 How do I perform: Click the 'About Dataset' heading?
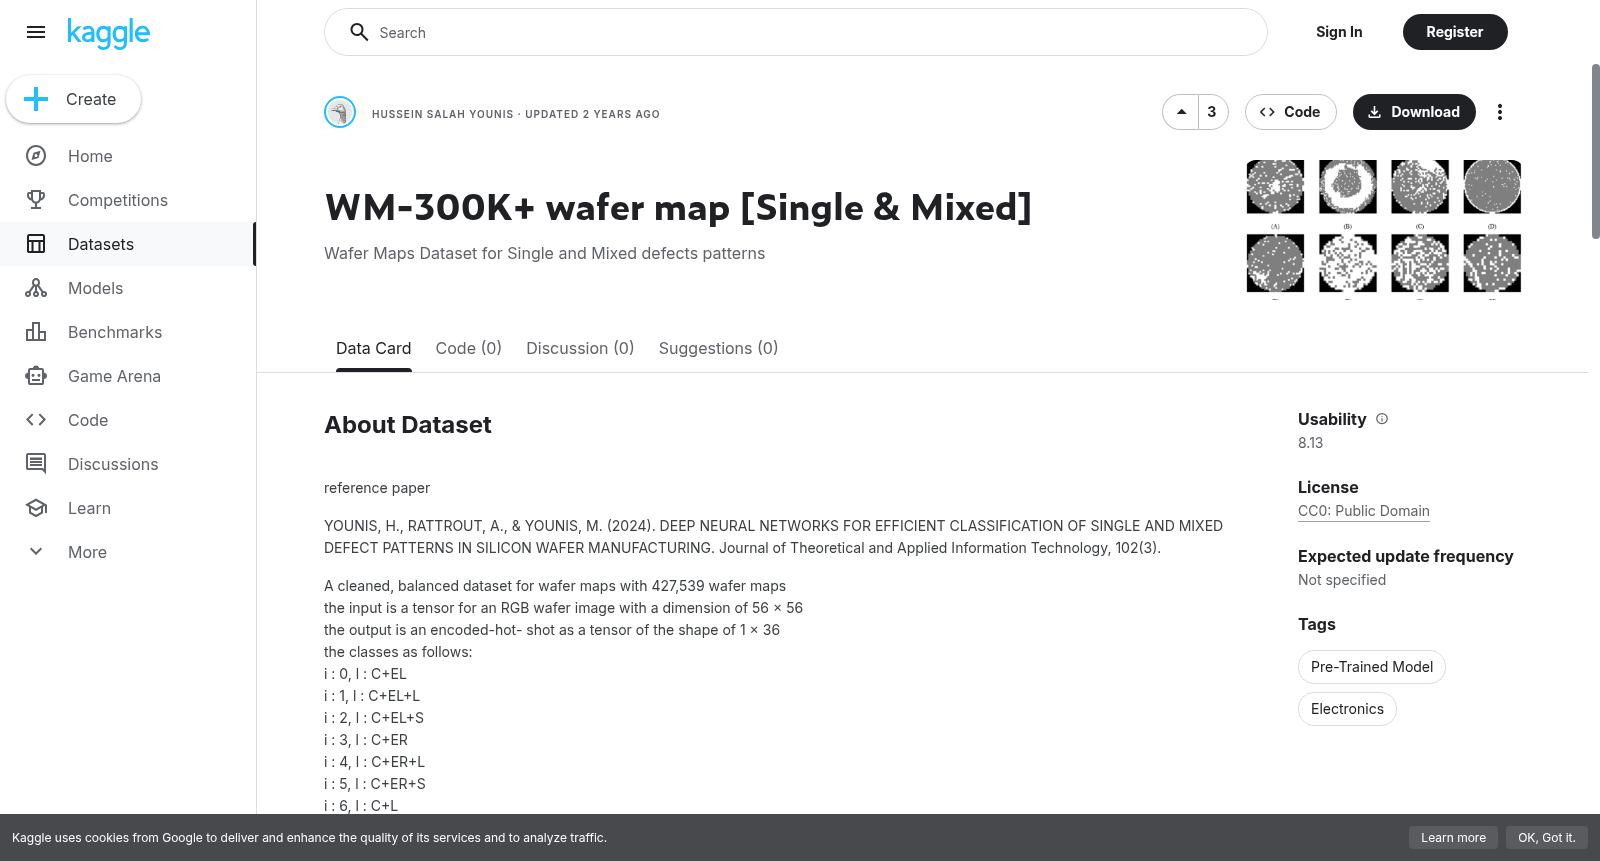point(408,425)
